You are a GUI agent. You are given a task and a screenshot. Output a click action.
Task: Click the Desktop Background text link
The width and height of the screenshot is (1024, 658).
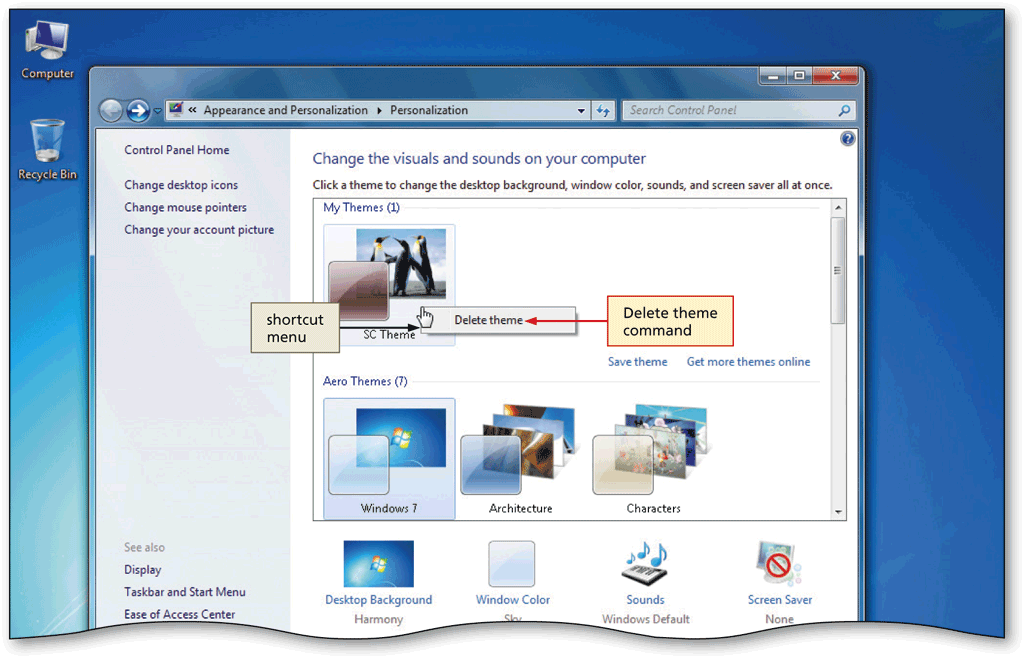point(379,600)
